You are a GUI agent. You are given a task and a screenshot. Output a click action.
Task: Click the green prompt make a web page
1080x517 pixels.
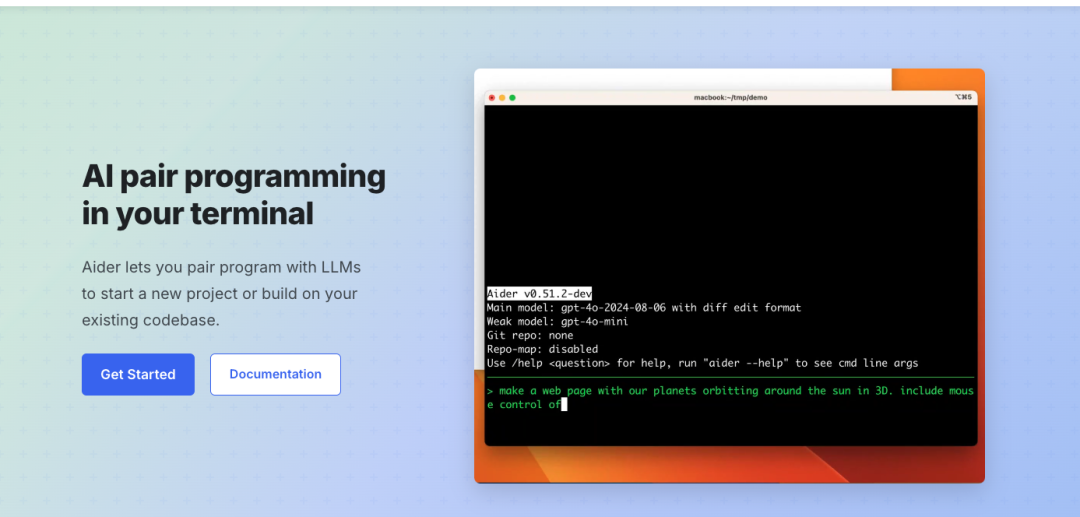tap(730, 398)
